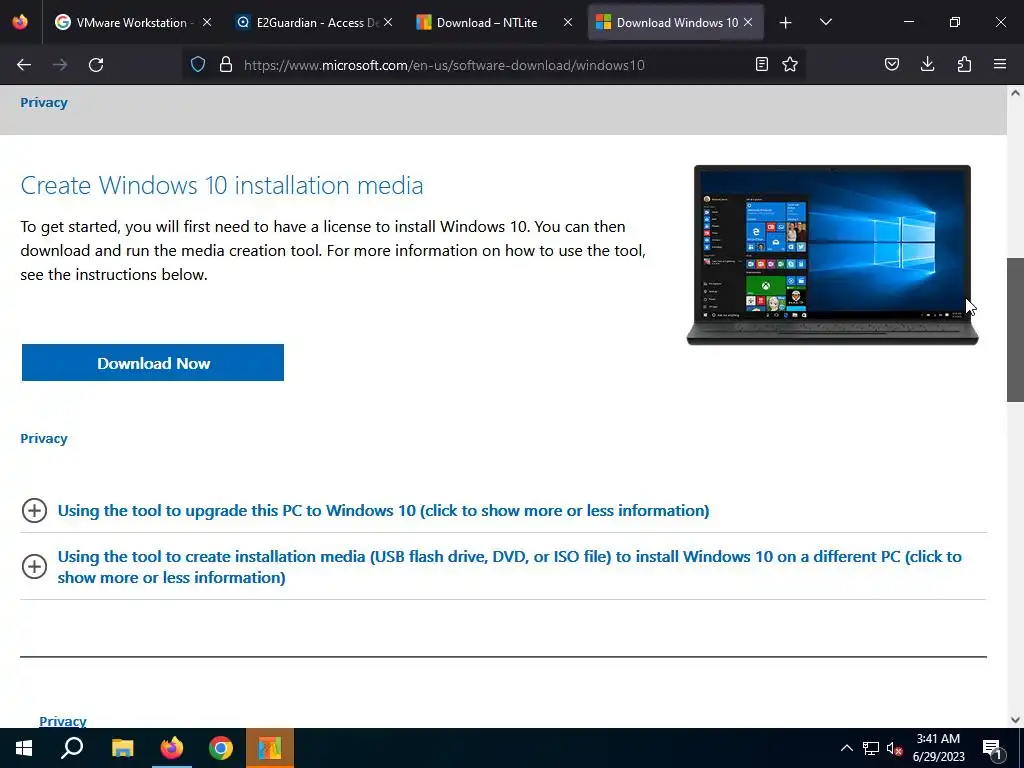This screenshot has height=768, width=1024.
Task: Show hidden system tray icons chevron
Action: (x=846, y=748)
